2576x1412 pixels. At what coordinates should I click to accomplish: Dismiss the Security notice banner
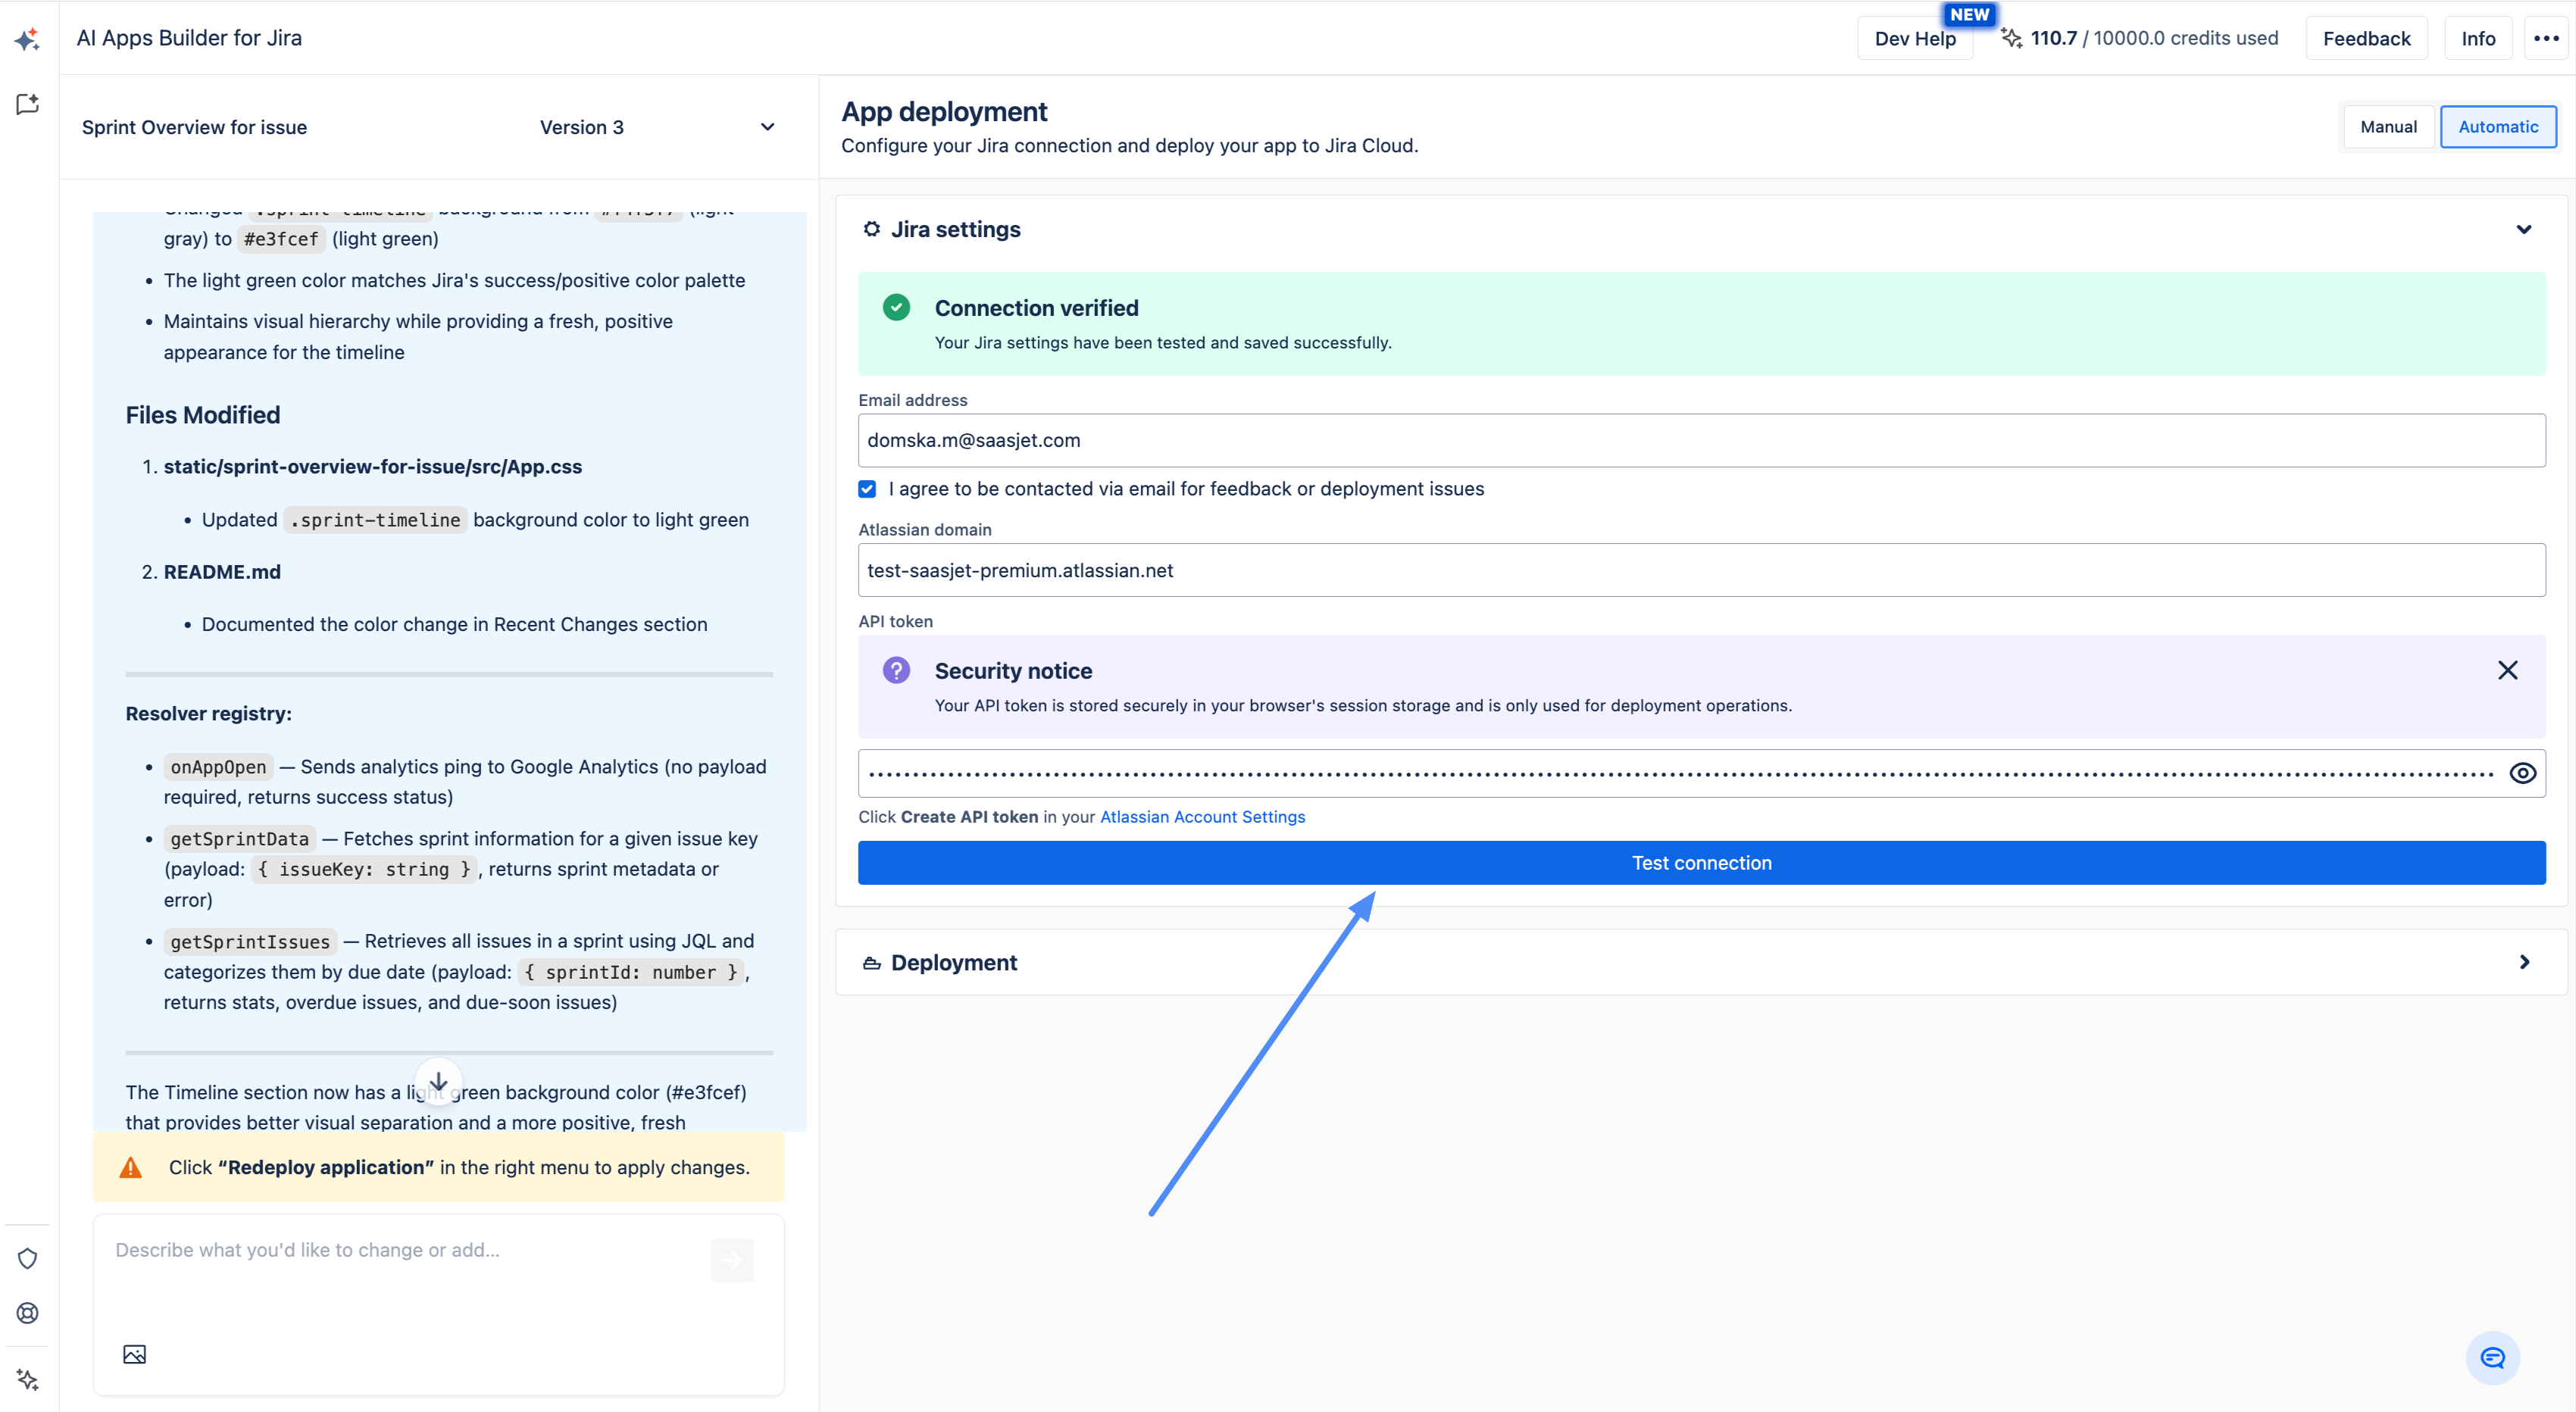(2507, 670)
